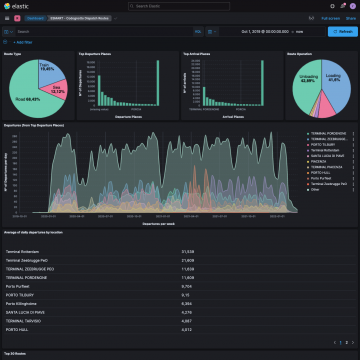
Task: Click the current dashboard title breadcrumb
Action: coord(79,18)
